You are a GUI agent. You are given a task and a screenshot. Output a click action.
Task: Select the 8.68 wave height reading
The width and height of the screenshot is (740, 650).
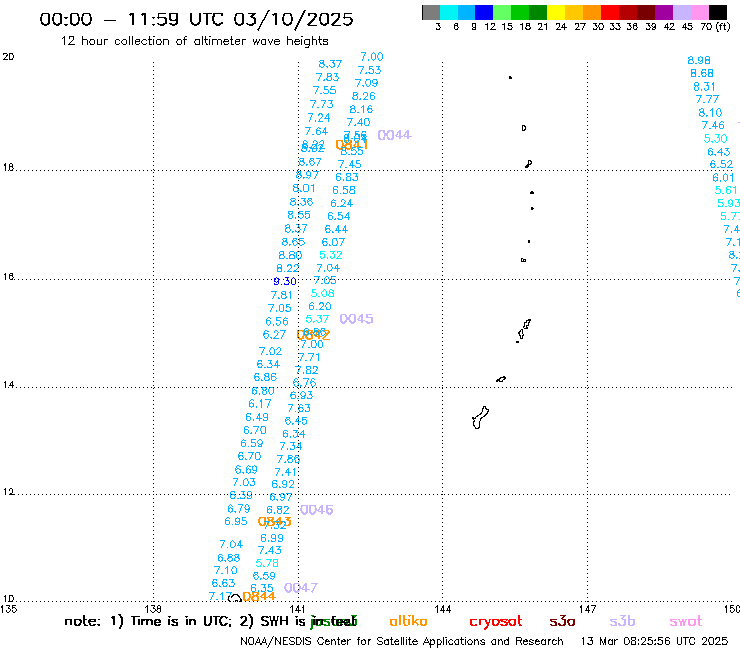702,73
